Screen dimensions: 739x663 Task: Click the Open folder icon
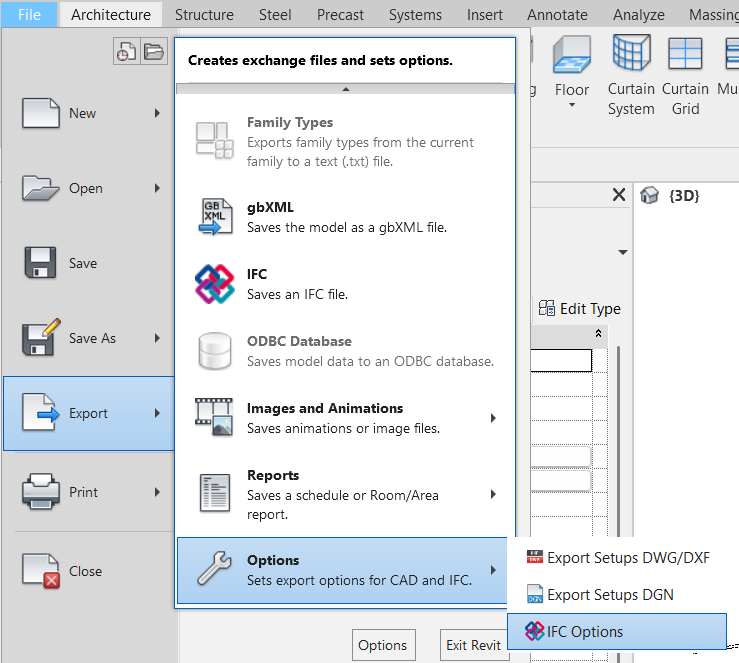pos(41,188)
